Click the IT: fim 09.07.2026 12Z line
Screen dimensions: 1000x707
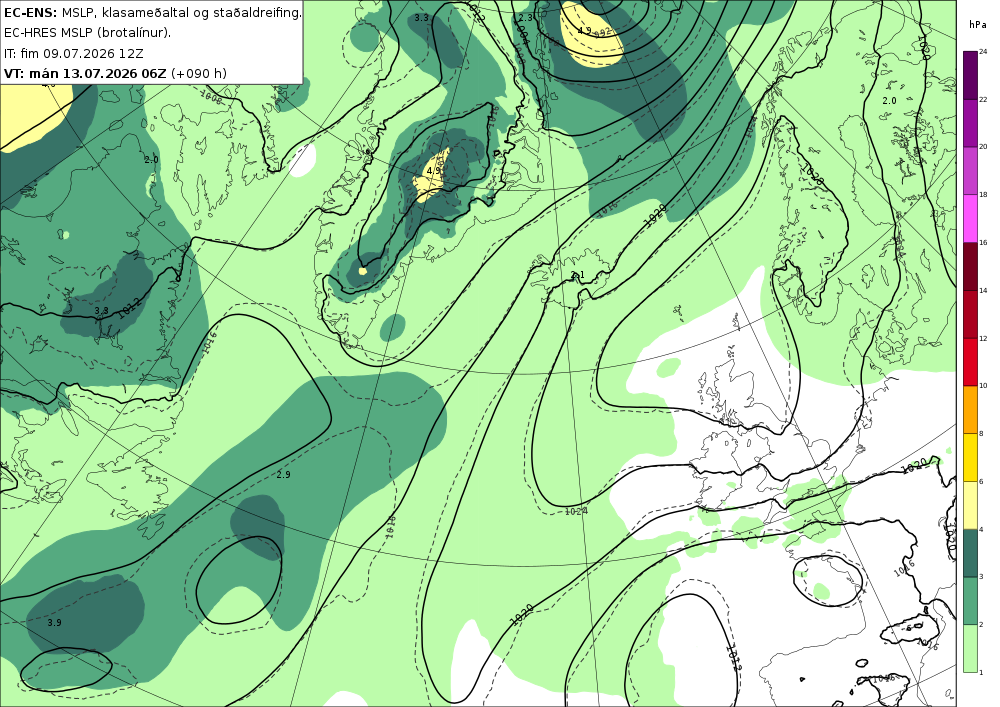click(x=73, y=53)
